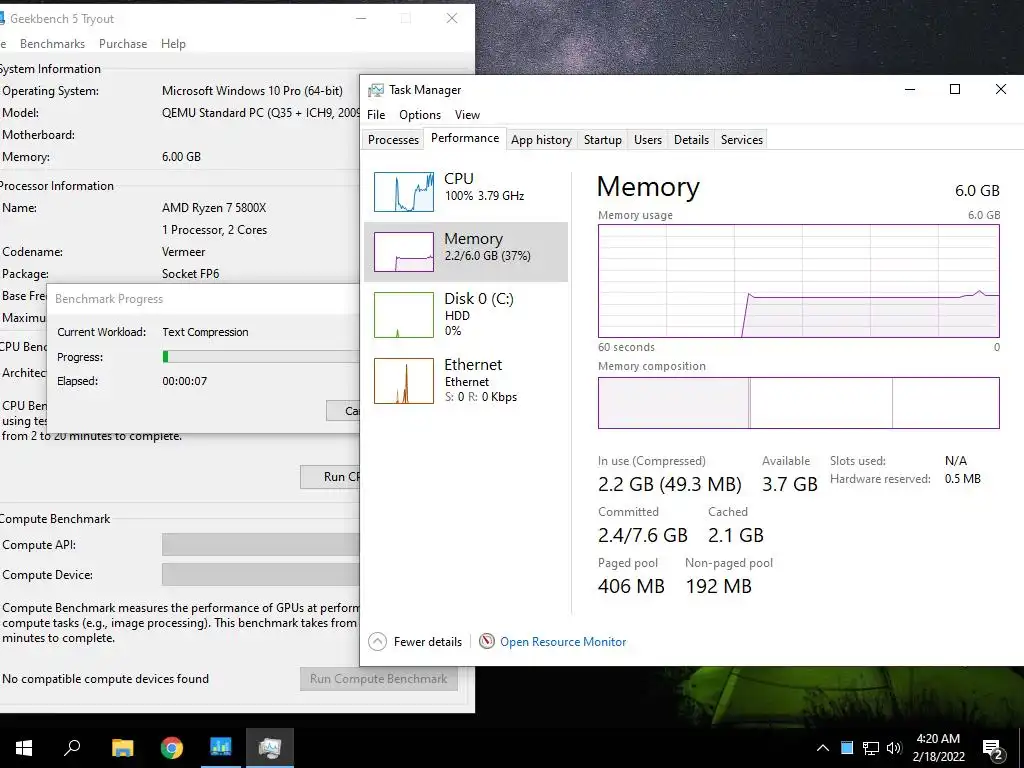Open the Task Manager File menu
This screenshot has height=768, width=1024.
376,115
